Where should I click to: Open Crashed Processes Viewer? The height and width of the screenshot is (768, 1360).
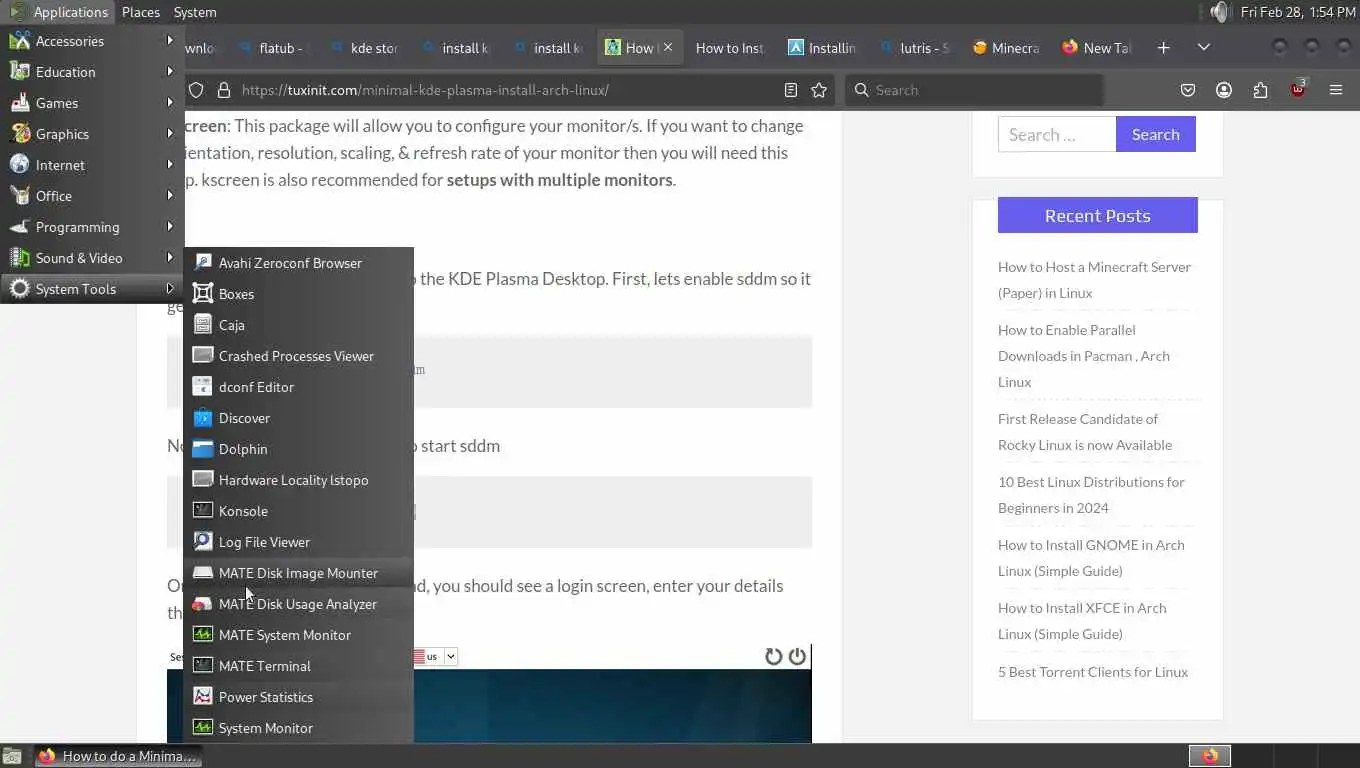tap(298, 356)
